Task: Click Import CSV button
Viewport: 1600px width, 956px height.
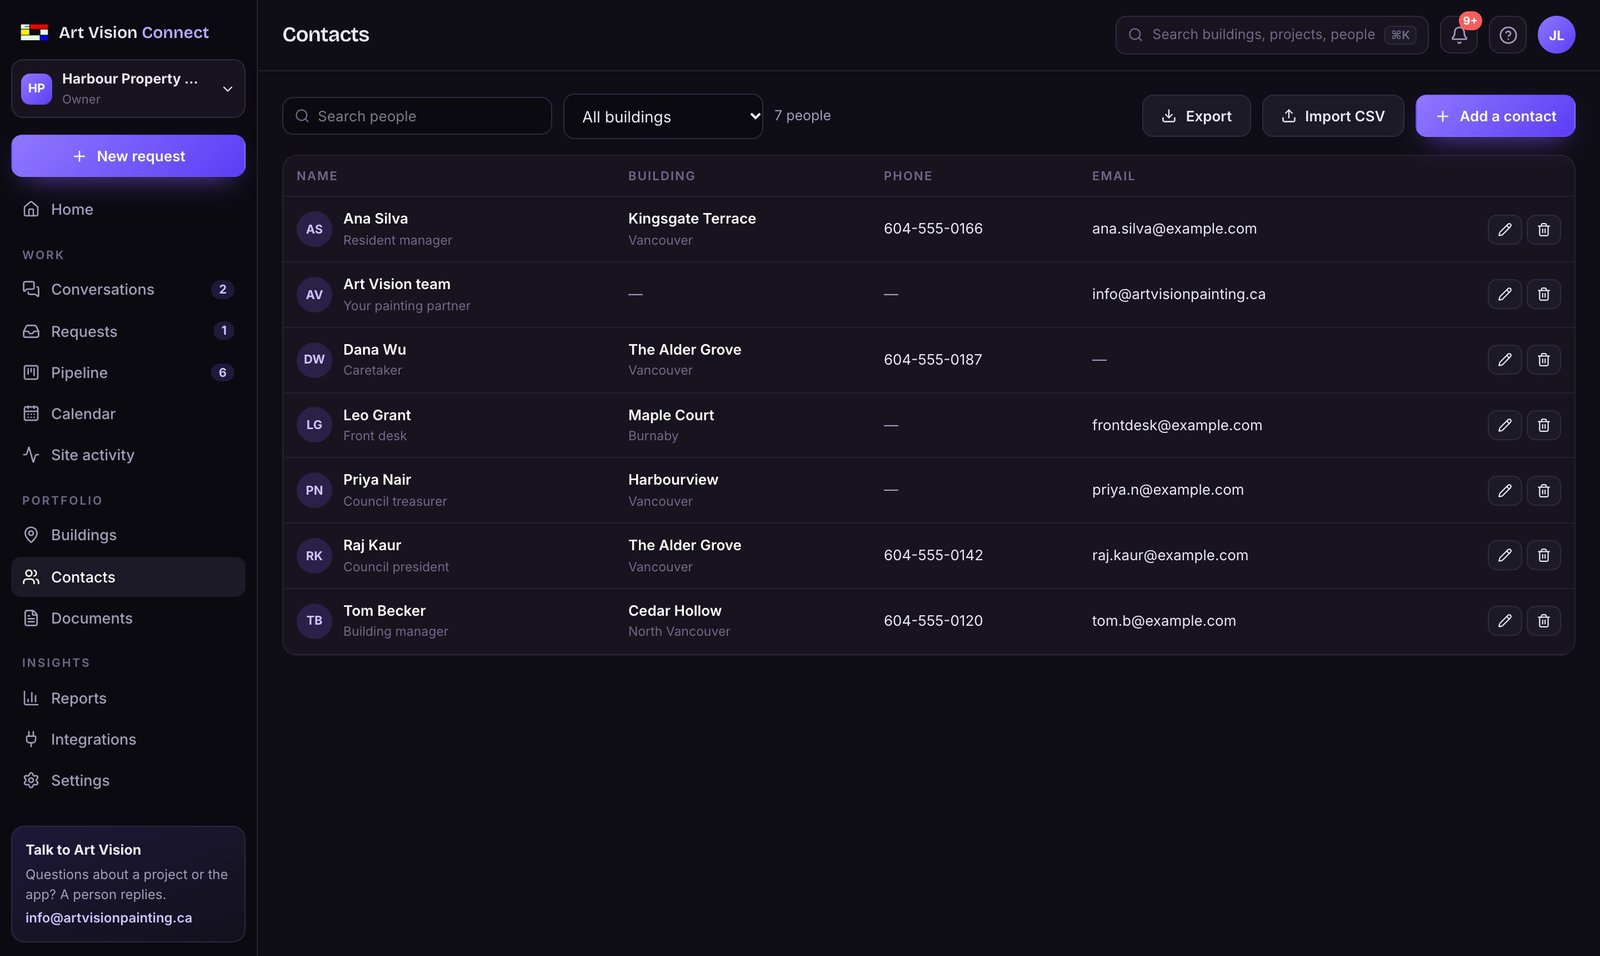Action: coord(1333,116)
